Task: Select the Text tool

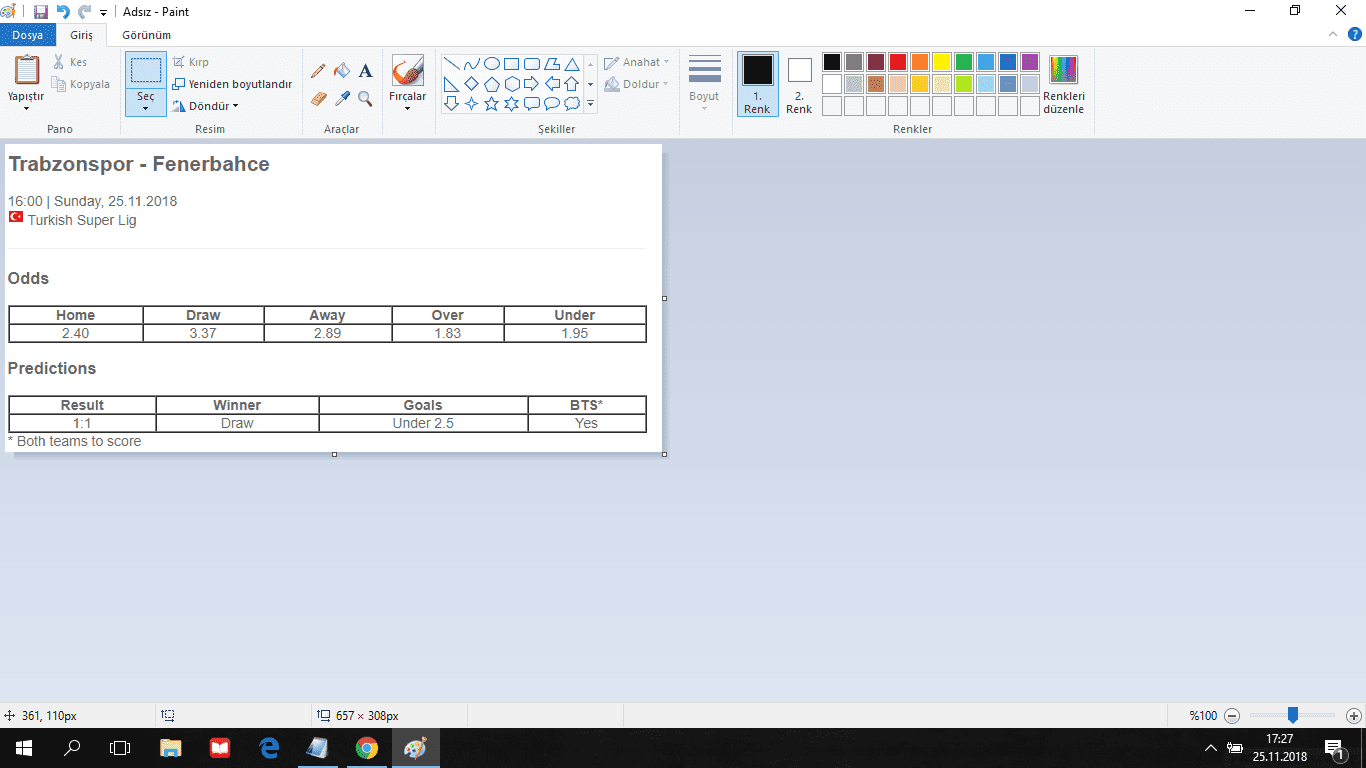Action: pyautogui.click(x=366, y=71)
